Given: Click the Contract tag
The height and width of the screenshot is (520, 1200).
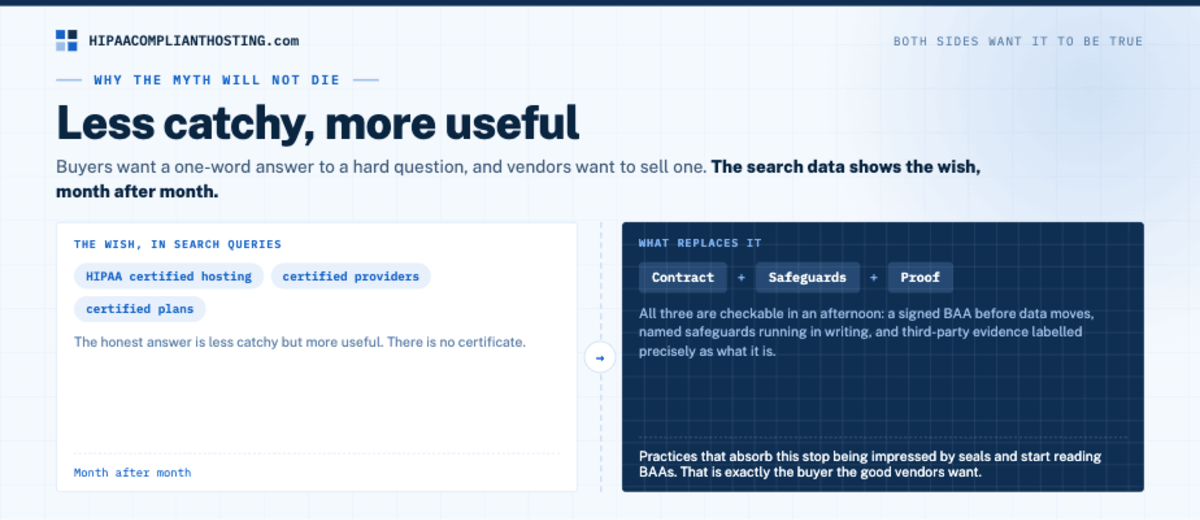Looking at the screenshot, I should (x=683, y=277).
